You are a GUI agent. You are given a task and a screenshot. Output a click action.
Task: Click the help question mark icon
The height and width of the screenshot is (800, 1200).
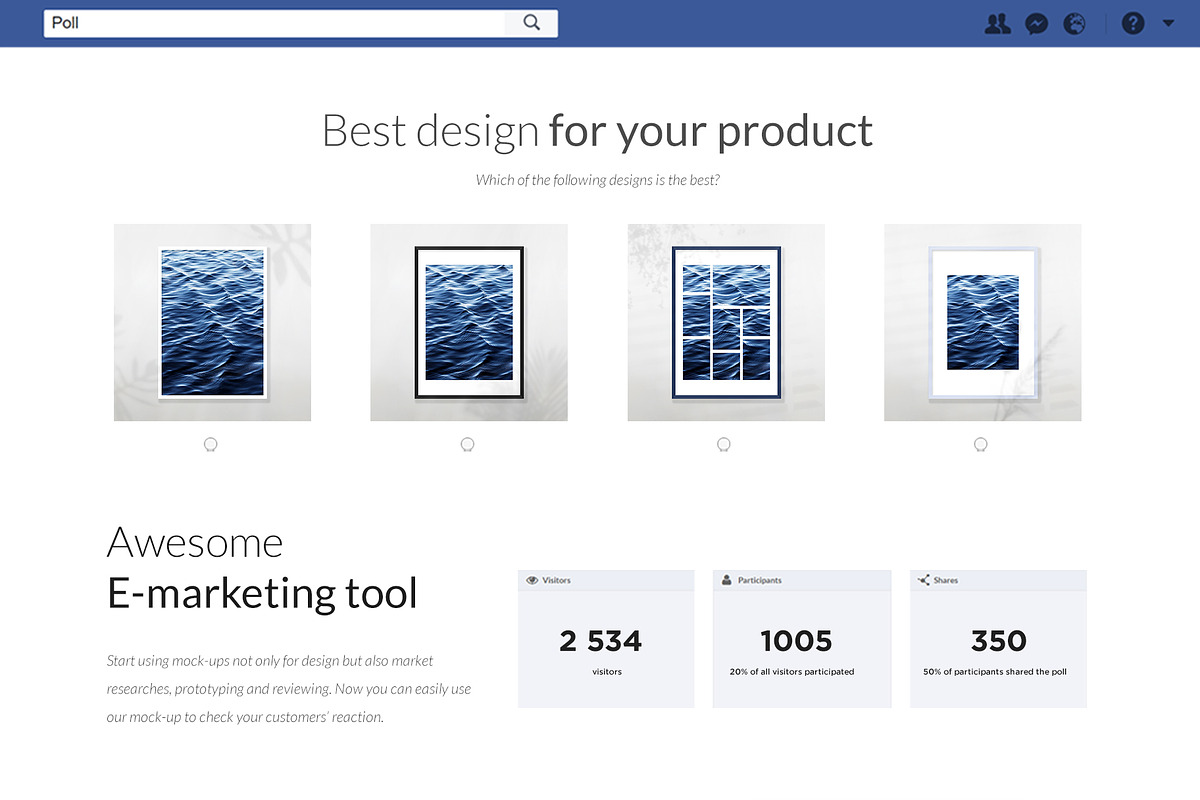[1133, 23]
